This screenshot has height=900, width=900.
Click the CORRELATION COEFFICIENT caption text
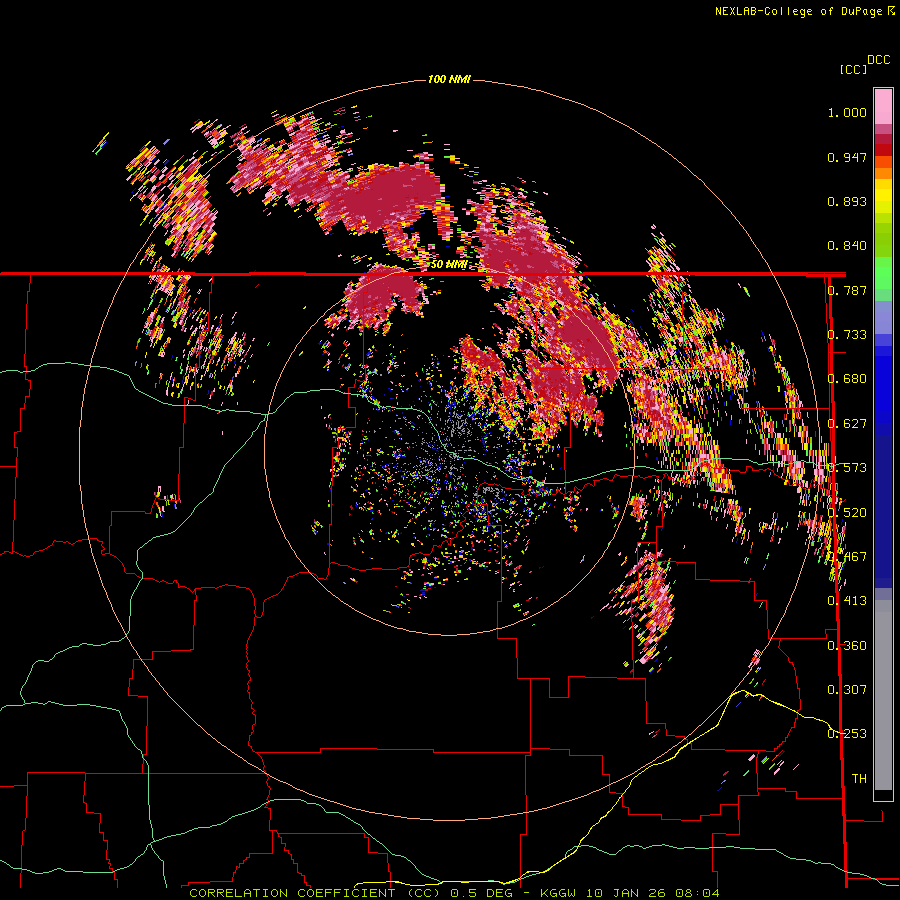tap(292, 893)
